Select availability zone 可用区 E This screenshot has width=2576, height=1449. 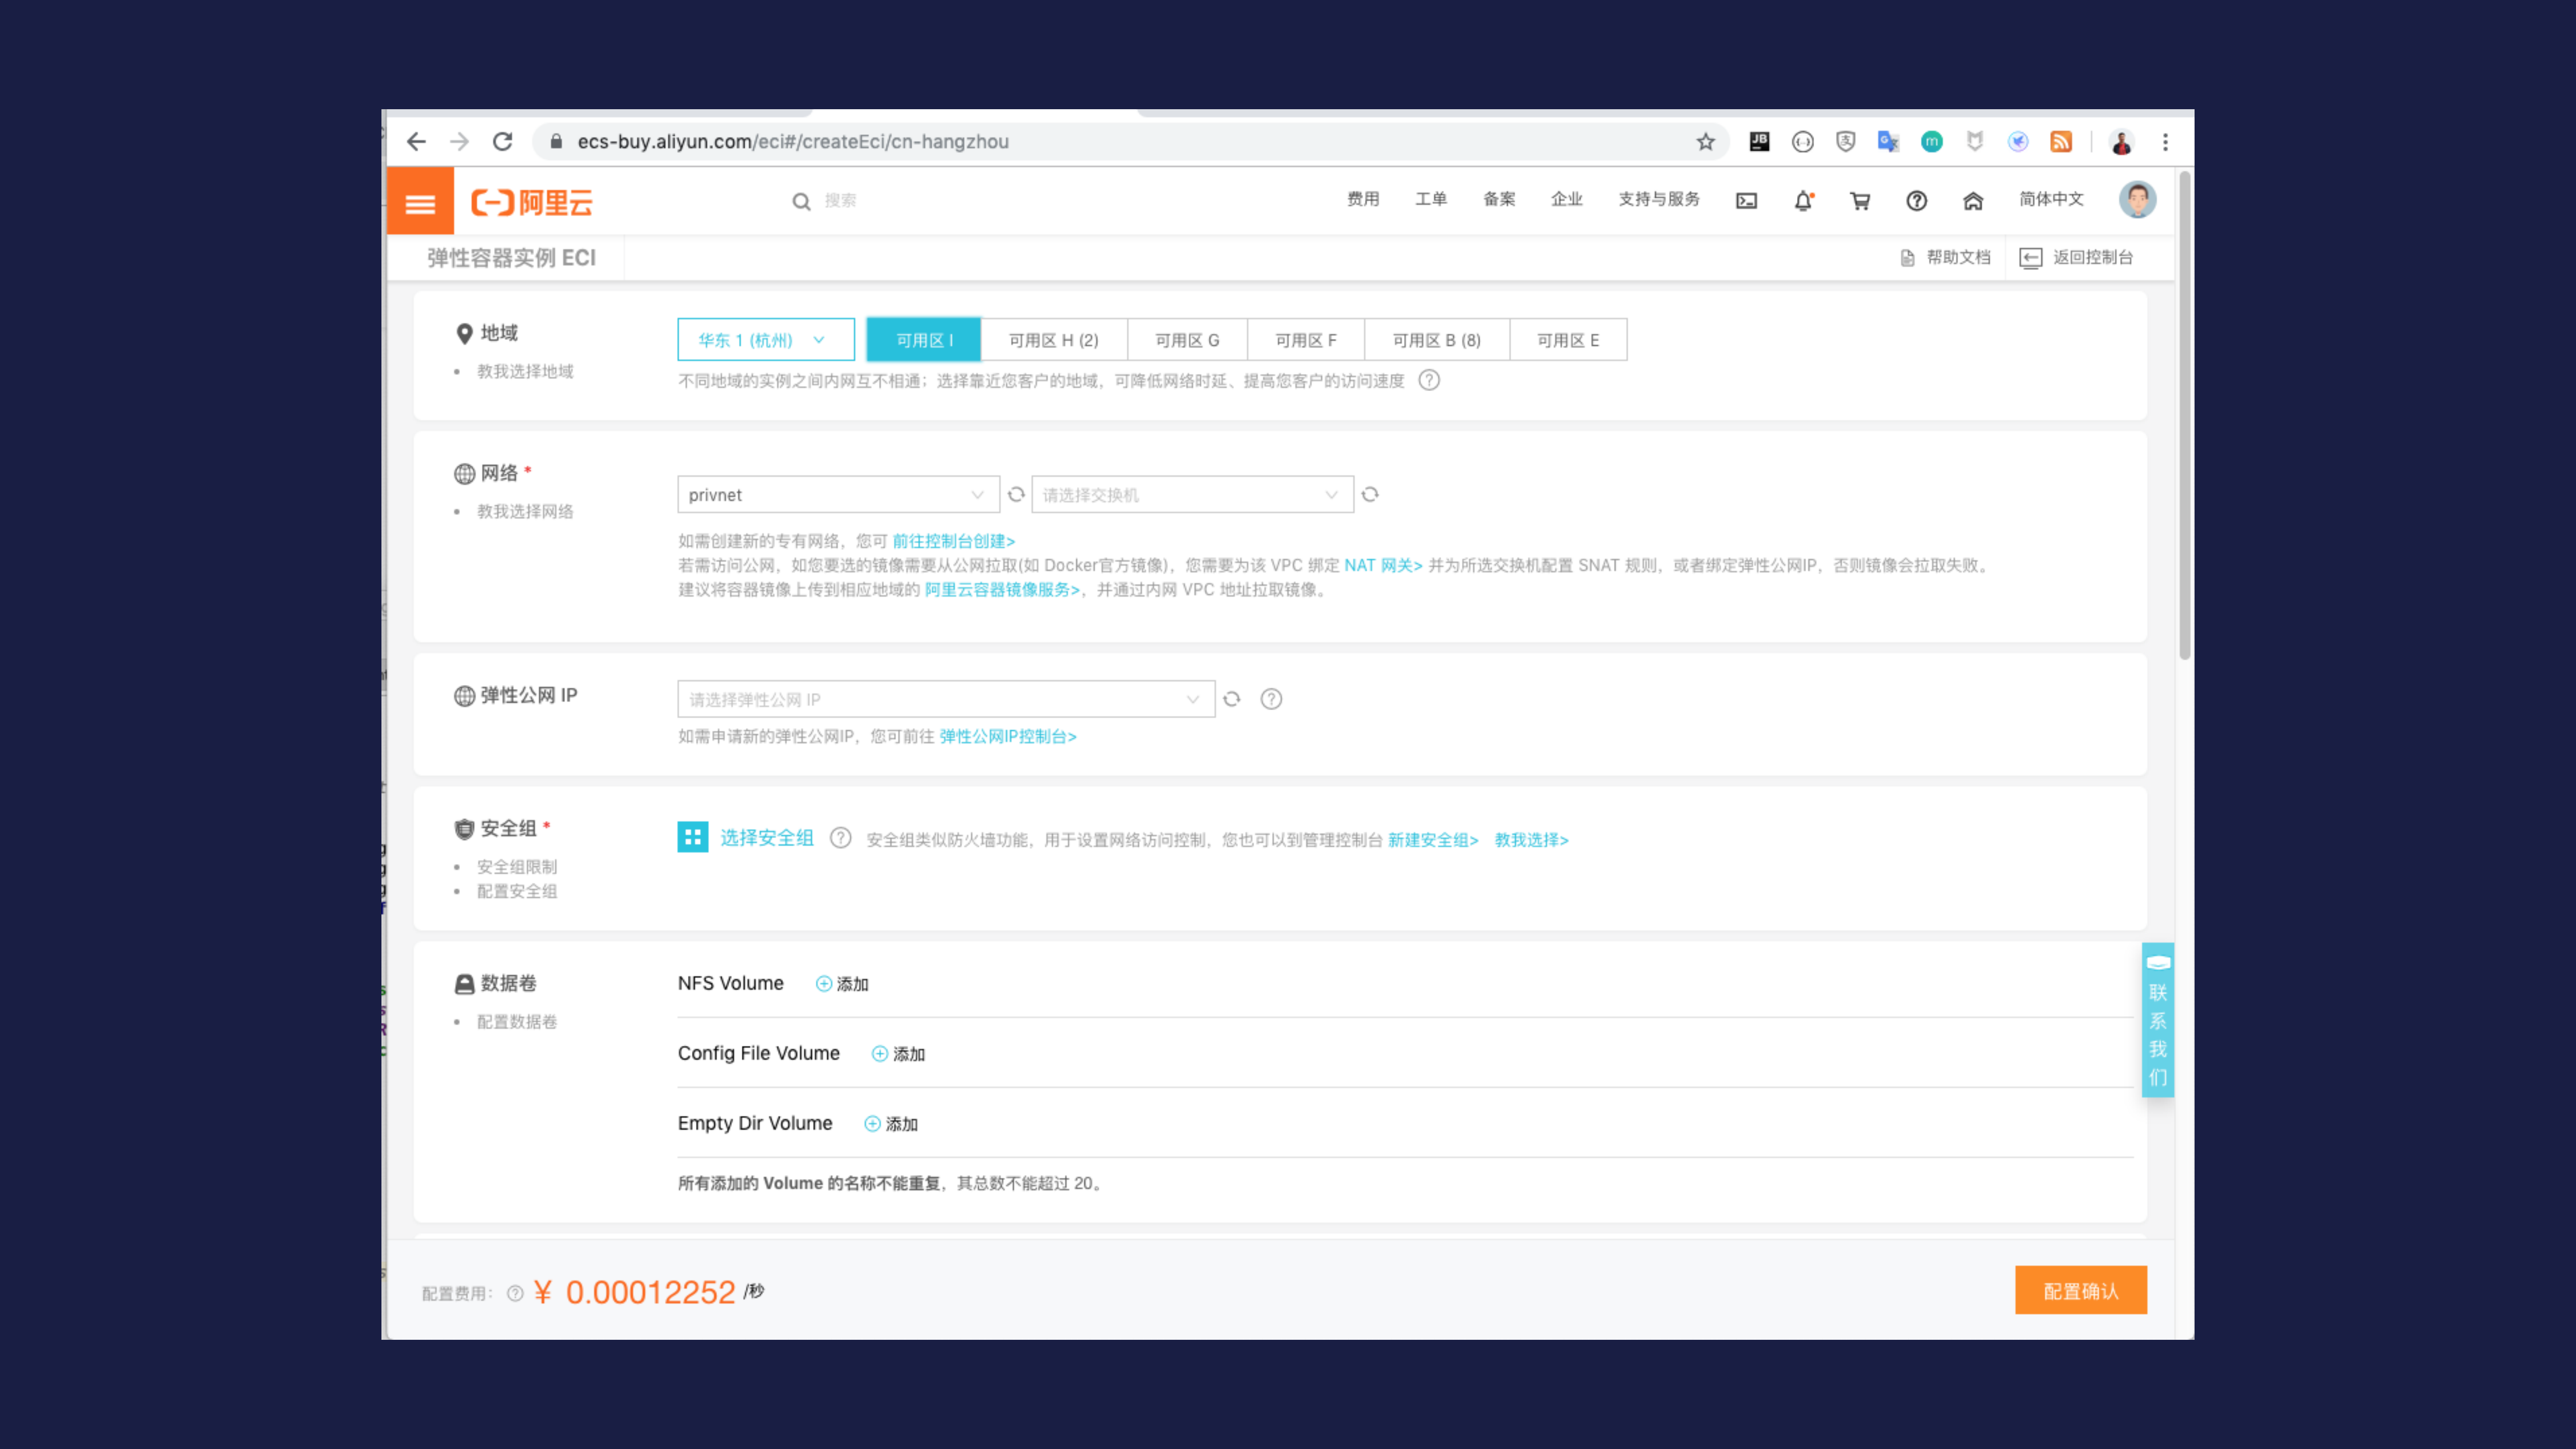click(1568, 339)
